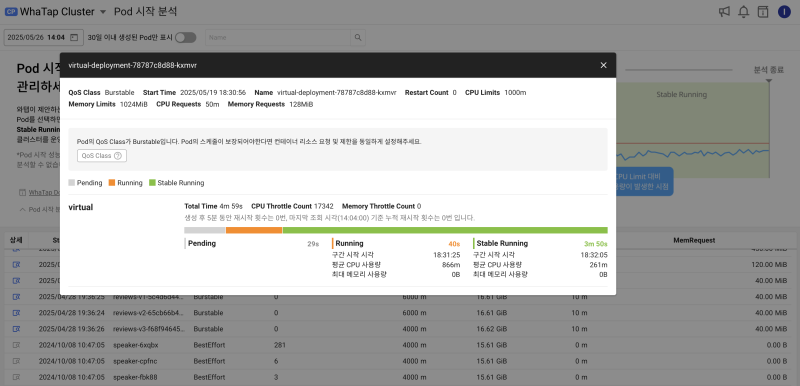800x386 pixels.
Task: Open the 2025/05/26 14:04 date picker
Action: pyautogui.click(x=43, y=37)
